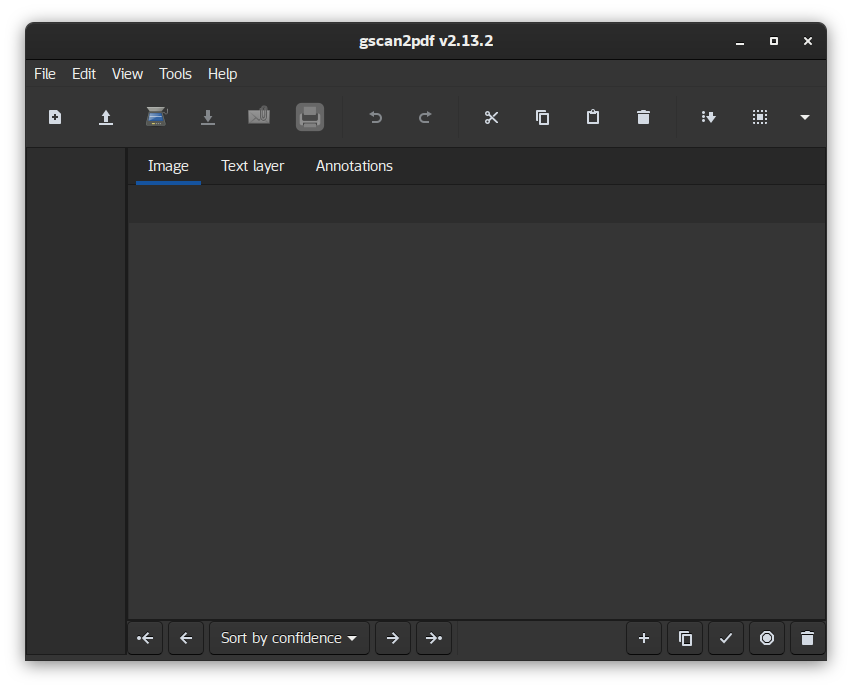
Task: Go to first text box arrow button
Action: click(145, 638)
